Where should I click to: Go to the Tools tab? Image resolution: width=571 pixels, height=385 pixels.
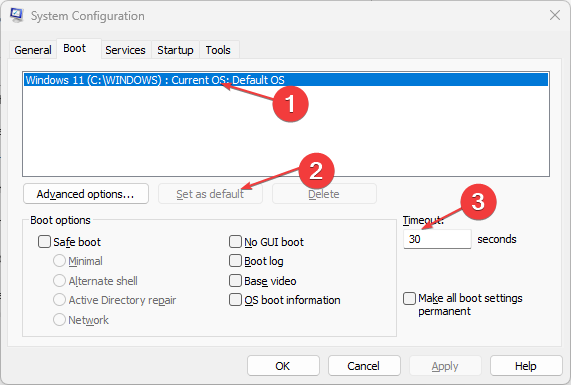[218, 50]
